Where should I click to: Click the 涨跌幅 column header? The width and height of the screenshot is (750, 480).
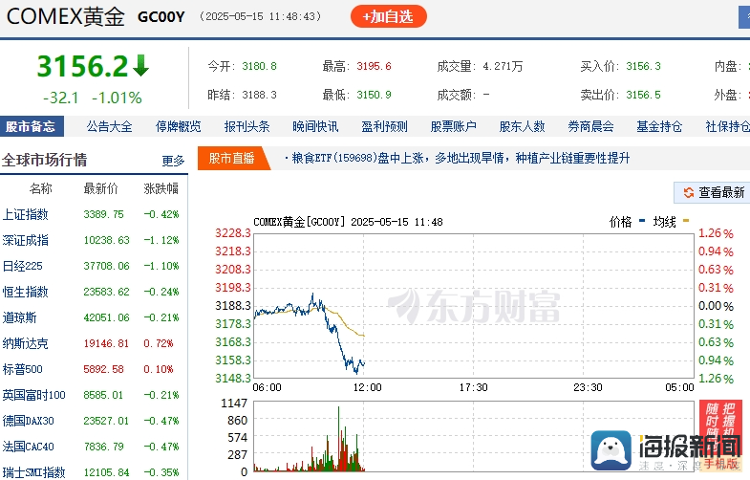[161, 188]
